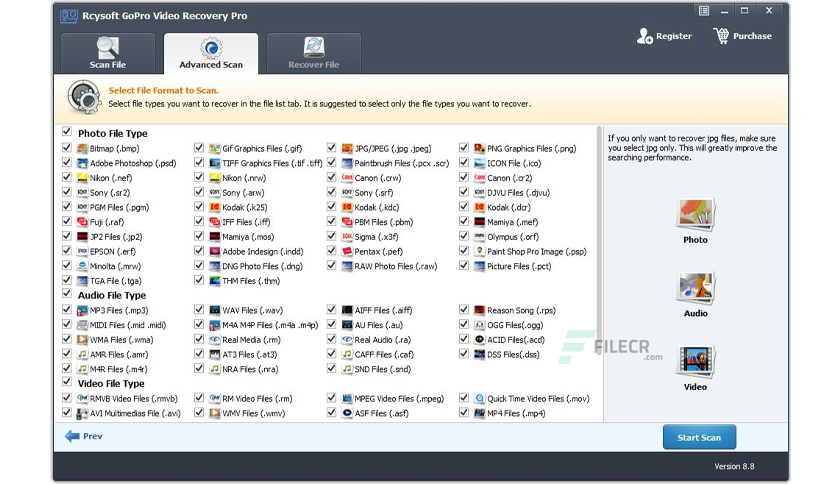Click the Paint Shop Pro Image icon
This screenshot has height=484, width=836.
pyautogui.click(x=479, y=251)
